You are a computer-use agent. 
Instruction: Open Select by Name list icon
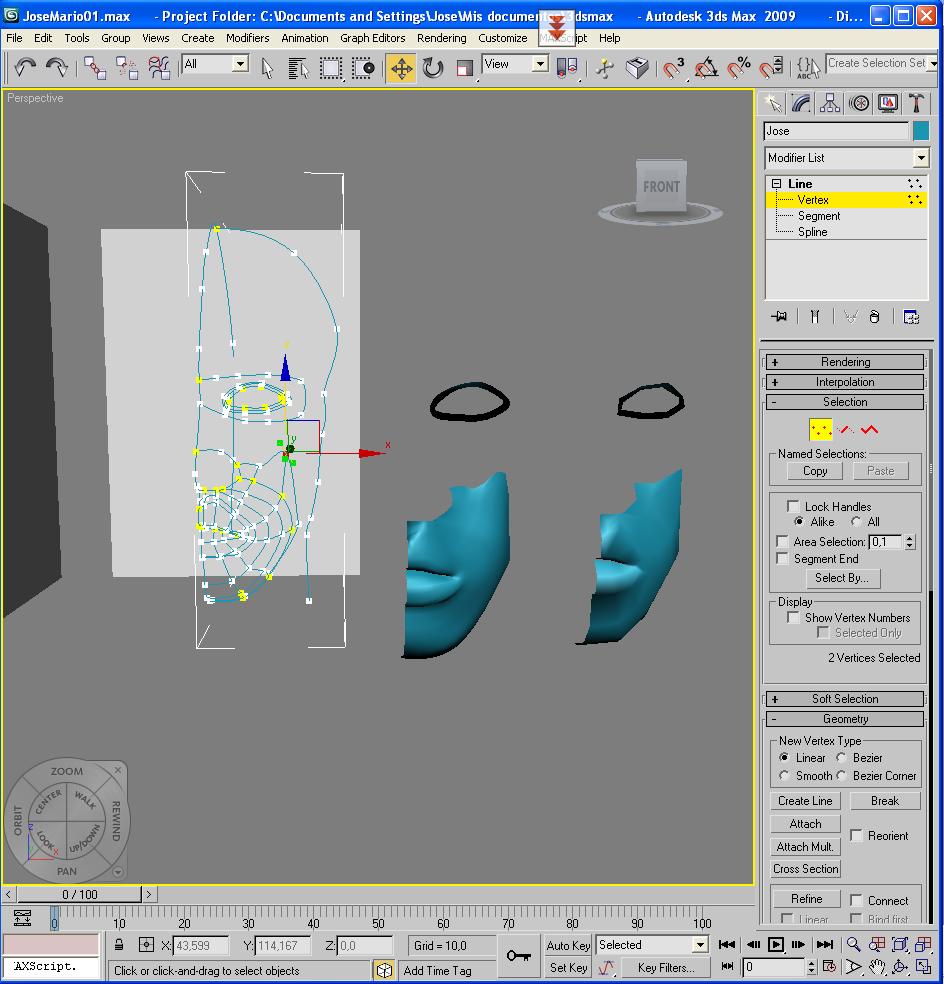(299, 68)
